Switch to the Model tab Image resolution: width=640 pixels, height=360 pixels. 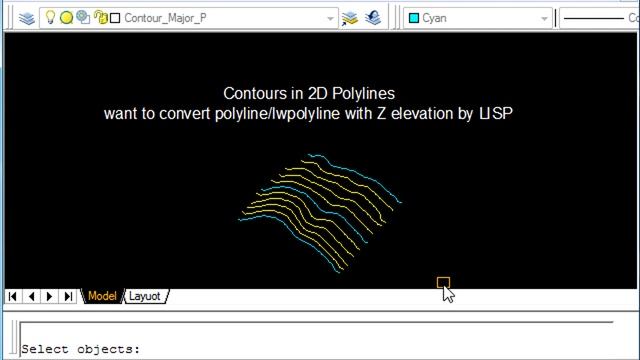point(102,296)
